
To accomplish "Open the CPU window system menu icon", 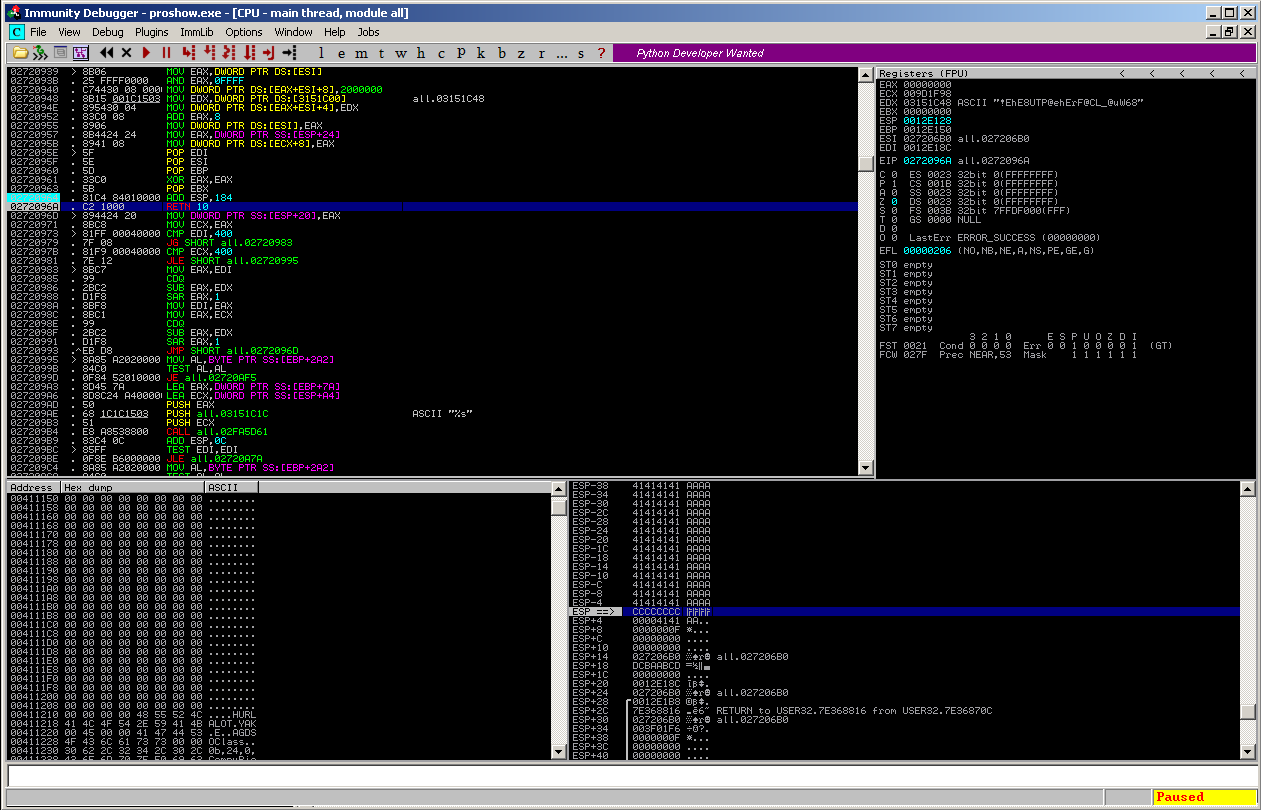I will 16,32.
